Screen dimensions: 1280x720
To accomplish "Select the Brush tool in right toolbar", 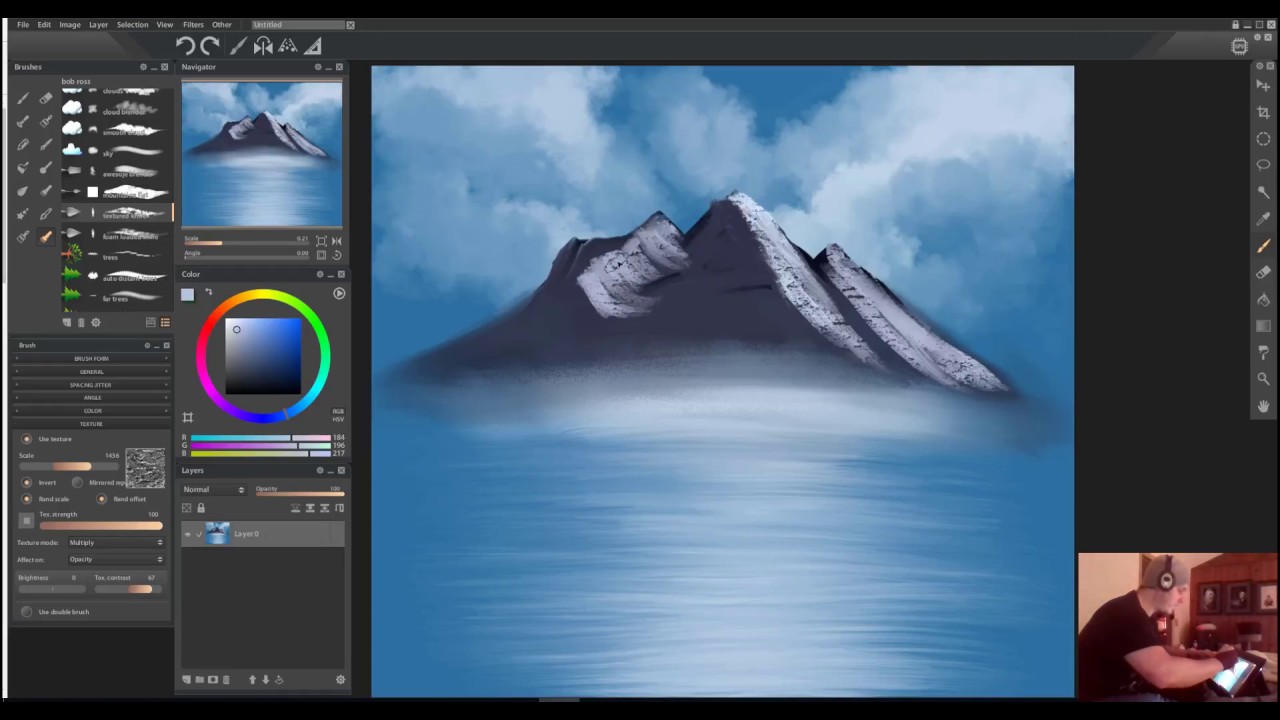I will [1263, 246].
